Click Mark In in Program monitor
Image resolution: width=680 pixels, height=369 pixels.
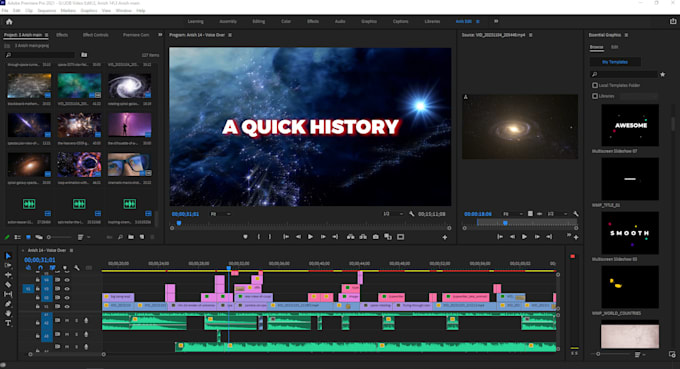pos(258,237)
